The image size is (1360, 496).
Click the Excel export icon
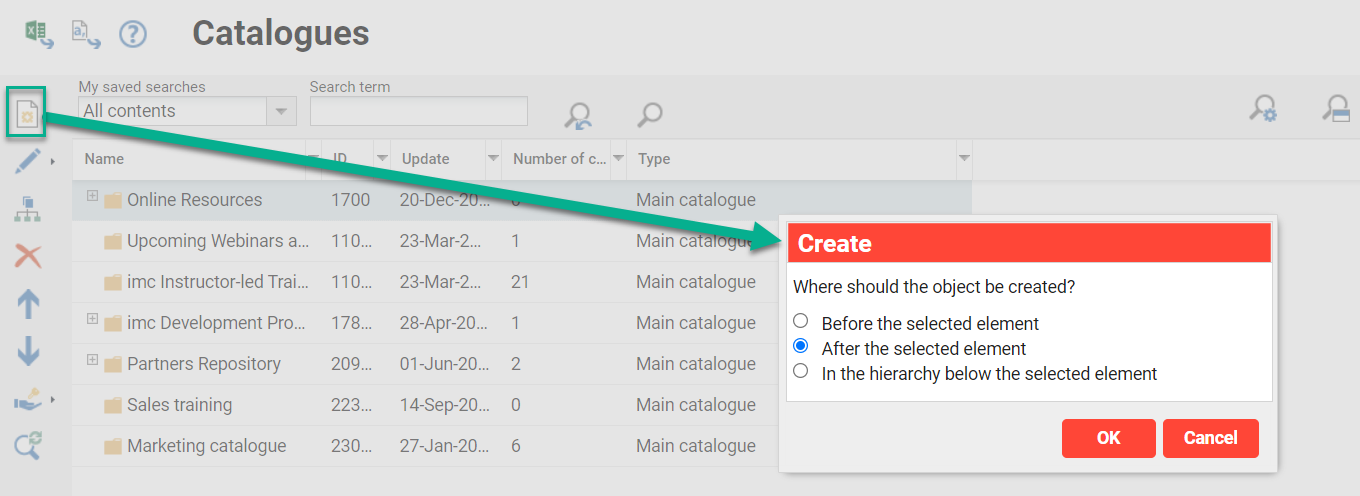coord(38,34)
